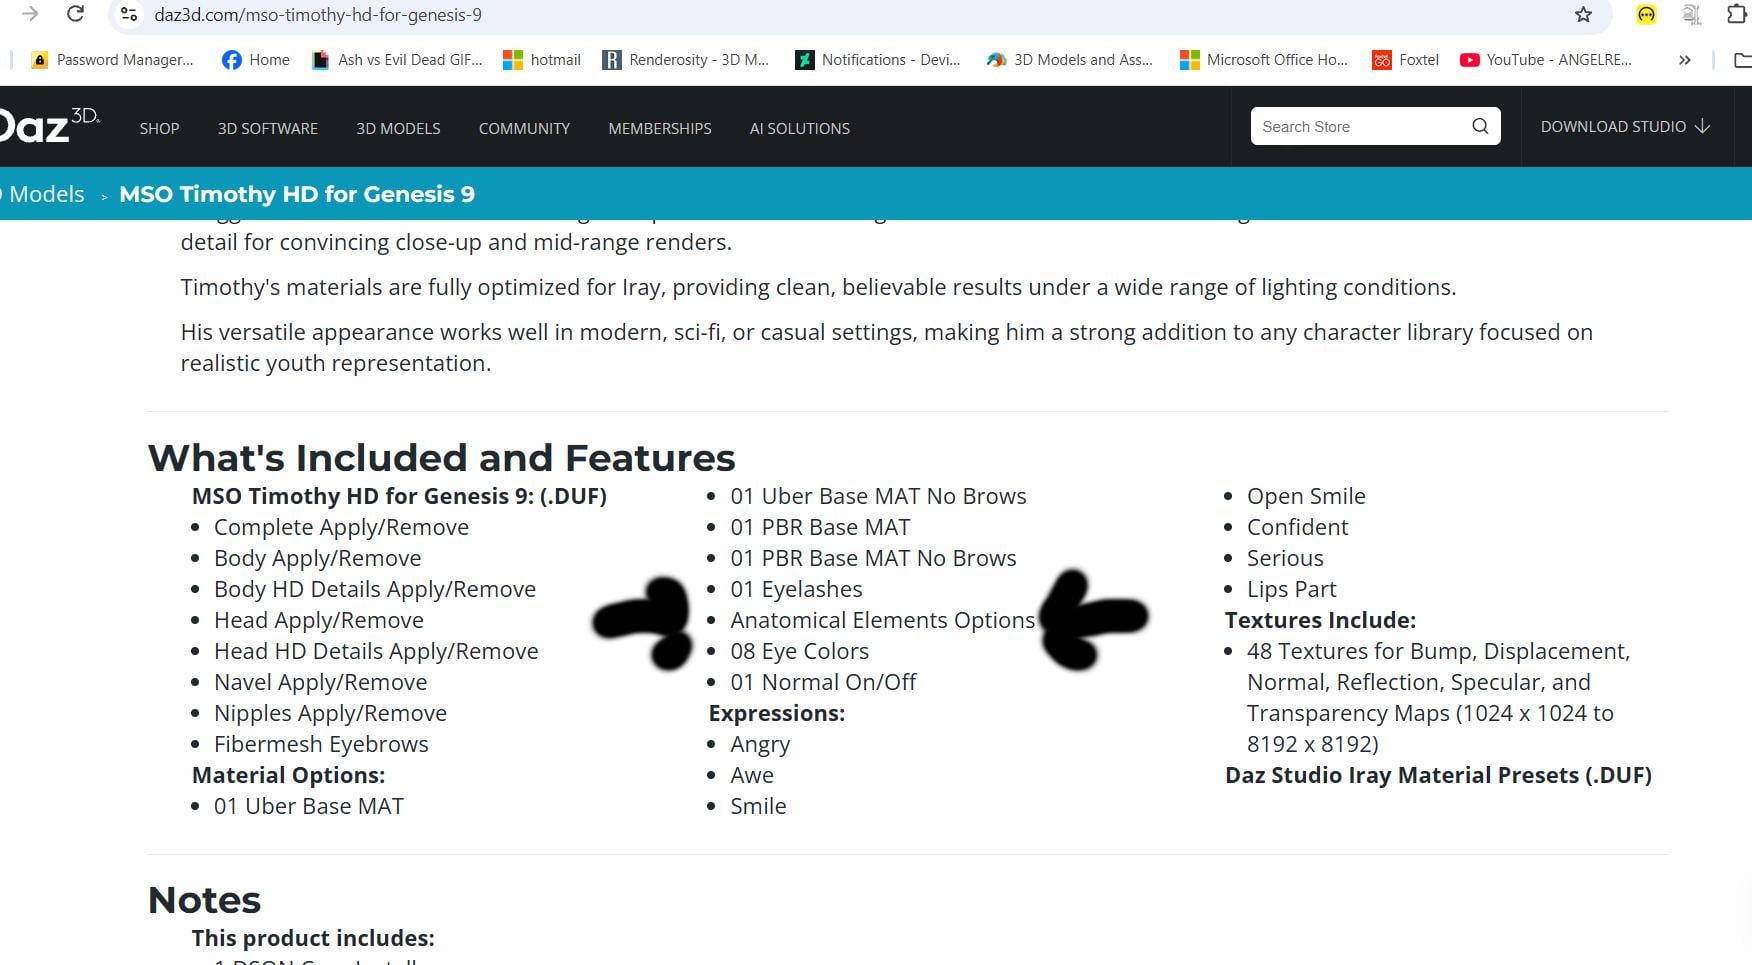Open Ash vs Evil Dead GIF bookmark
The height and width of the screenshot is (965, 1752).
point(397,60)
